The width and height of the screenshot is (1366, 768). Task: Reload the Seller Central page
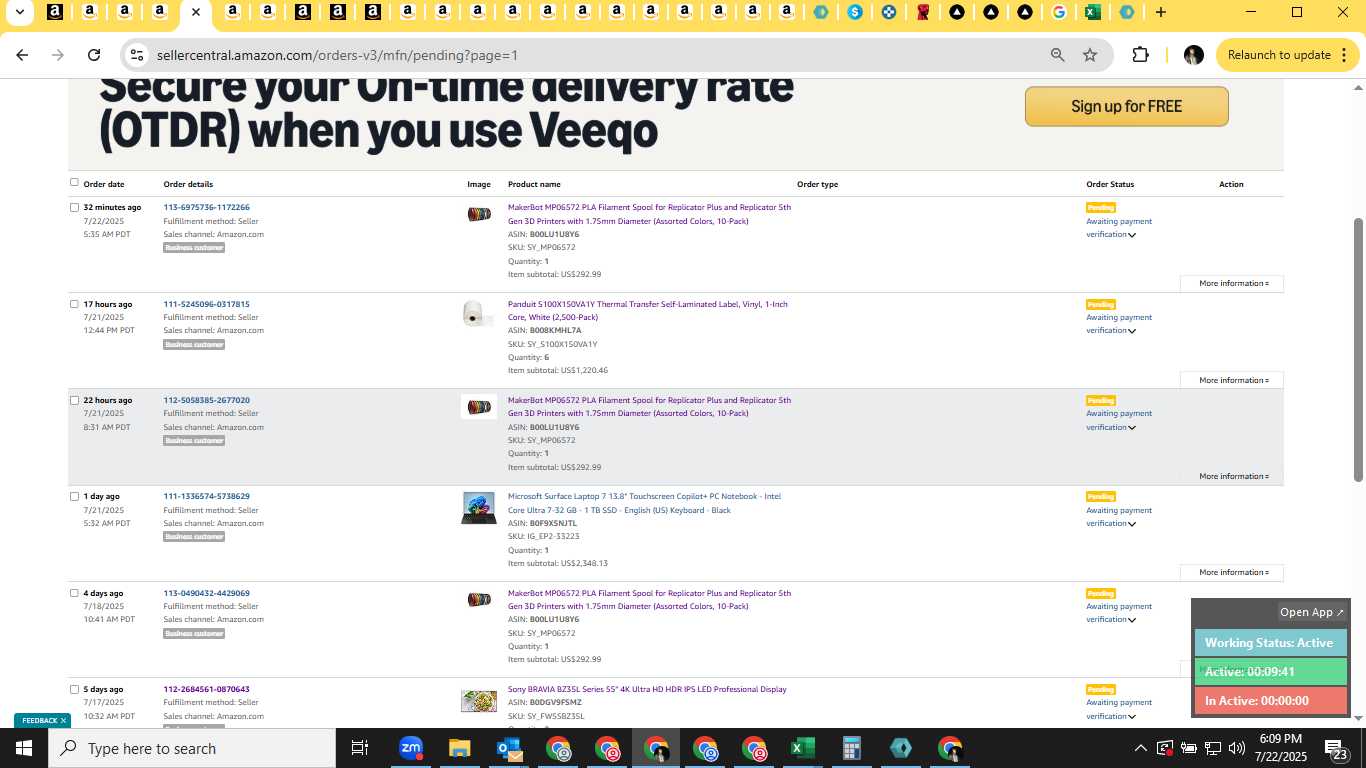click(x=94, y=55)
